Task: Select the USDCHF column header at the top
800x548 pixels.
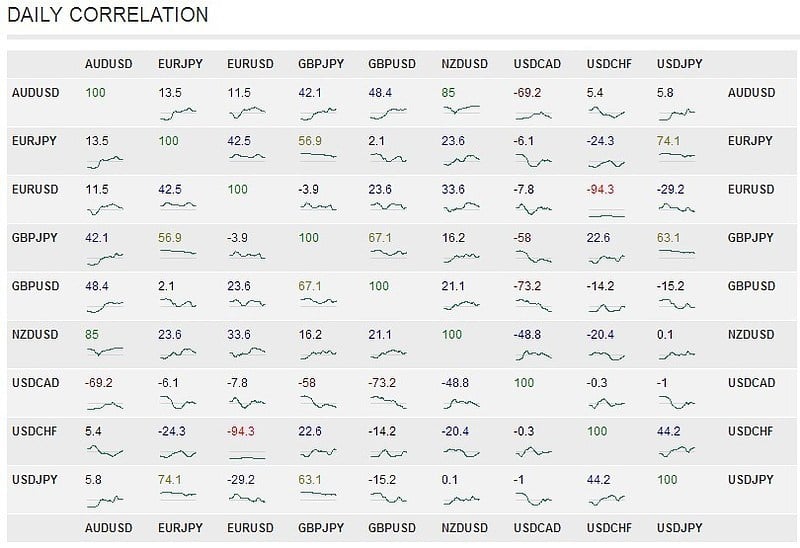Action: pyautogui.click(x=608, y=64)
